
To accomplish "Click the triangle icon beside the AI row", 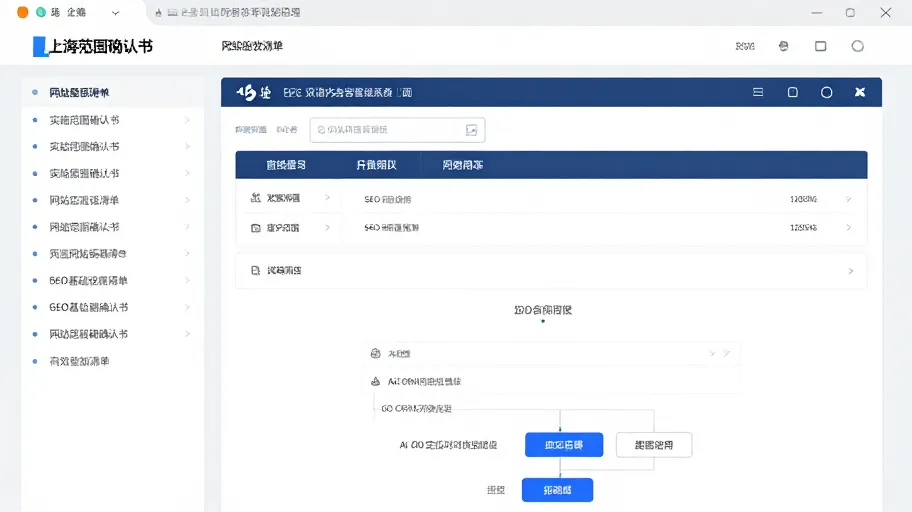I will [376, 381].
